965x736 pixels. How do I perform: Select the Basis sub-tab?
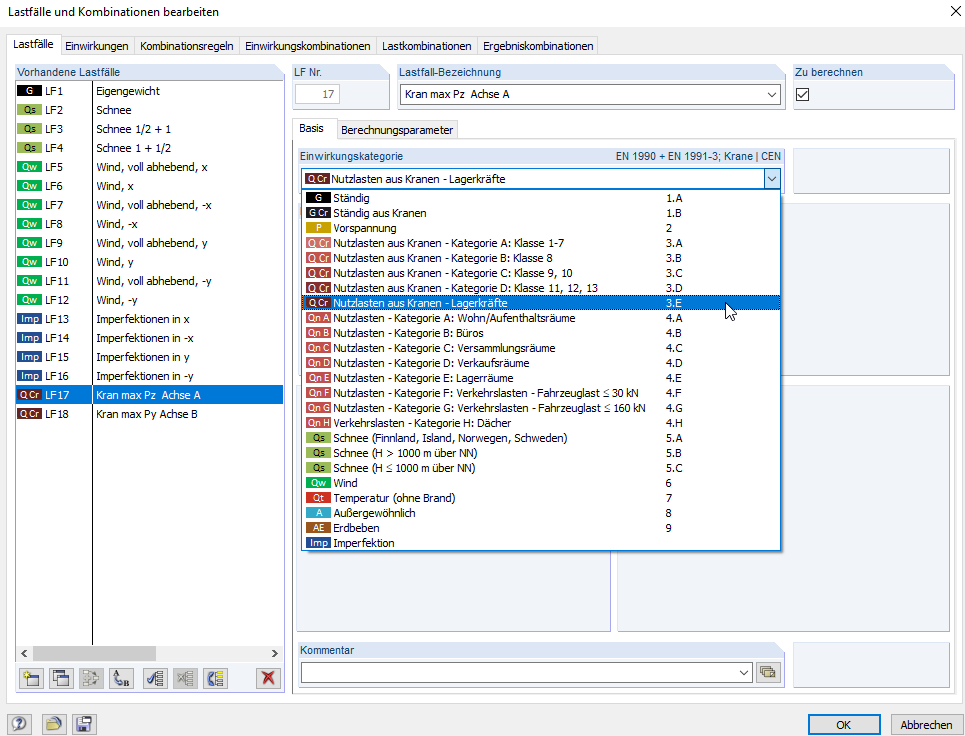click(311, 128)
